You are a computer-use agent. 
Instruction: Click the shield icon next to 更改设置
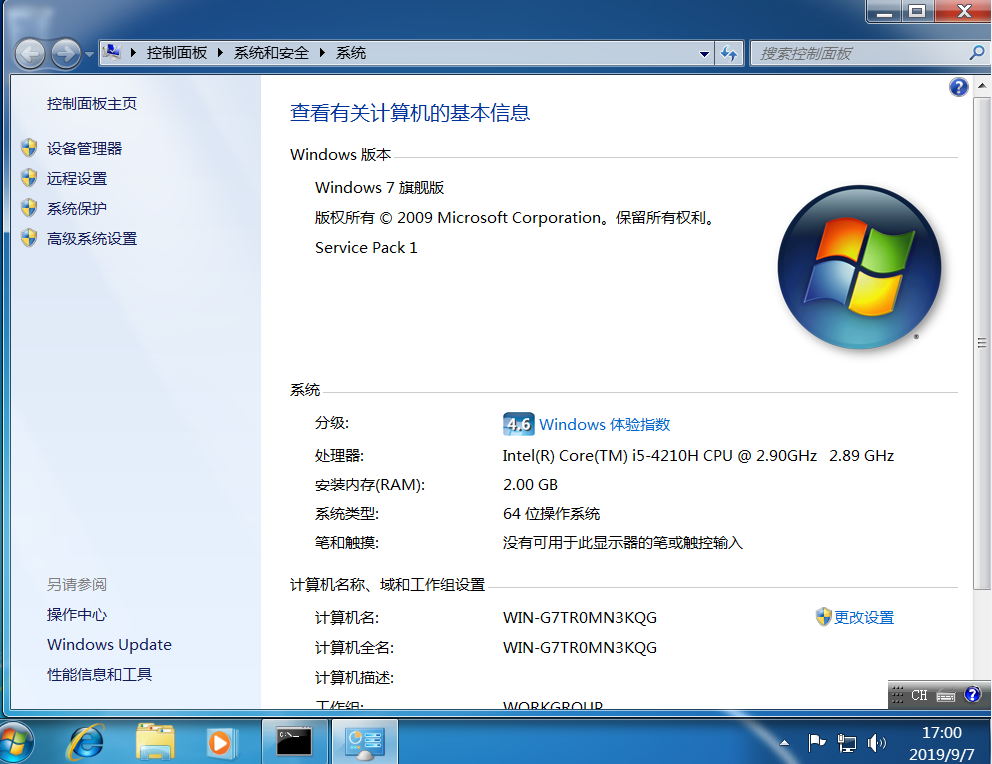pyautogui.click(x=823, y=617)
